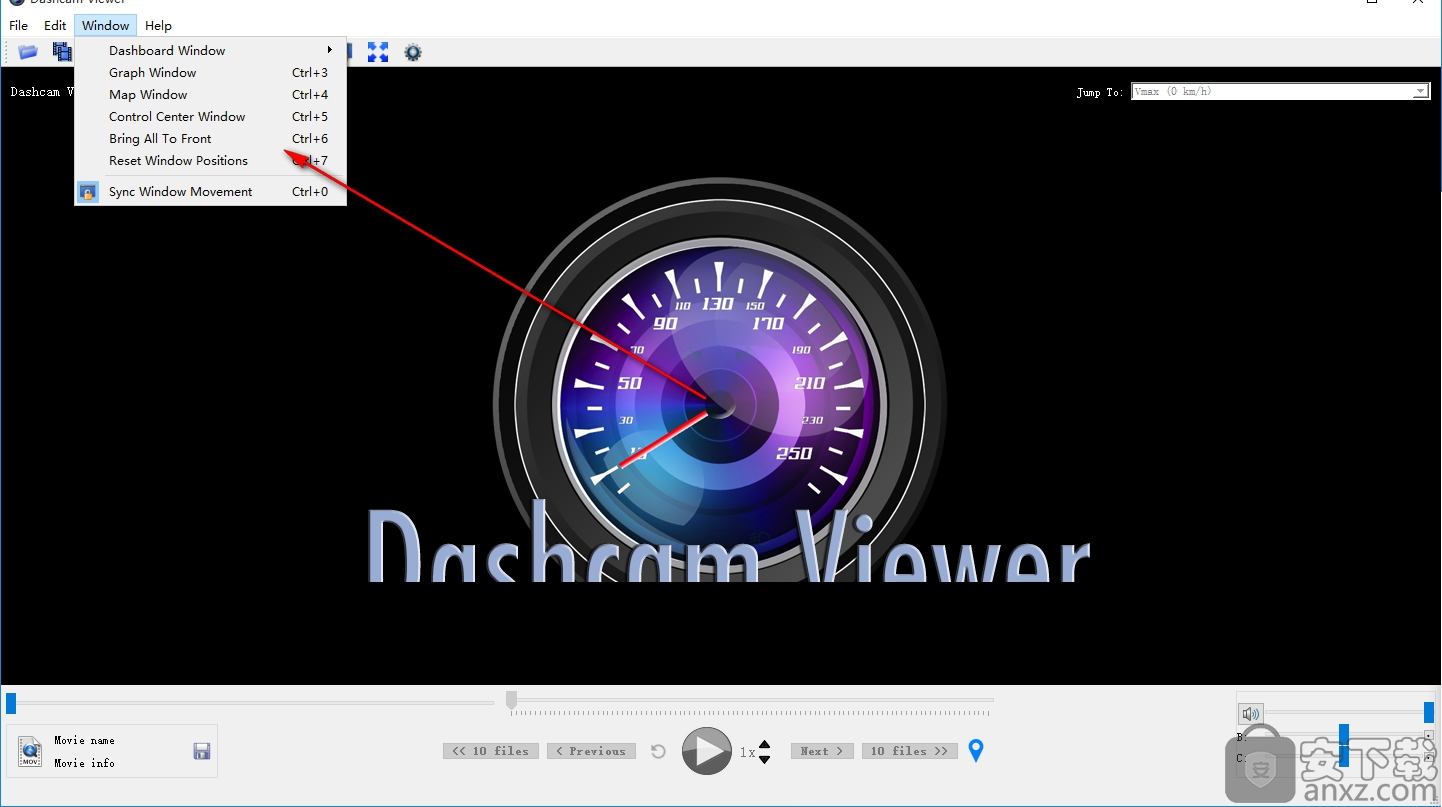Increase playback speed with the up arrow
1442x807 pixels.
pos(765,745)
